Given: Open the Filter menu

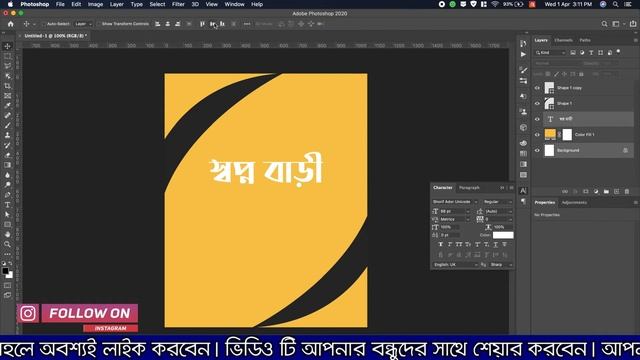Looking at the screenshot, I should click(178, 4).
